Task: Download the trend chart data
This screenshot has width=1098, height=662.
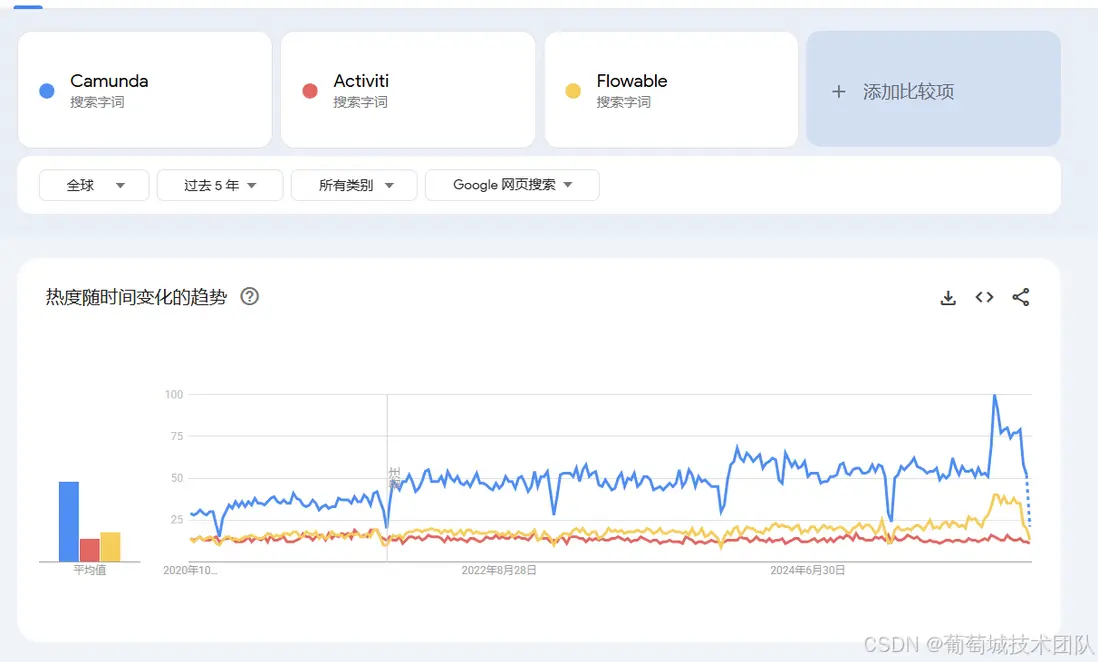Action: (x=948, y=297)
